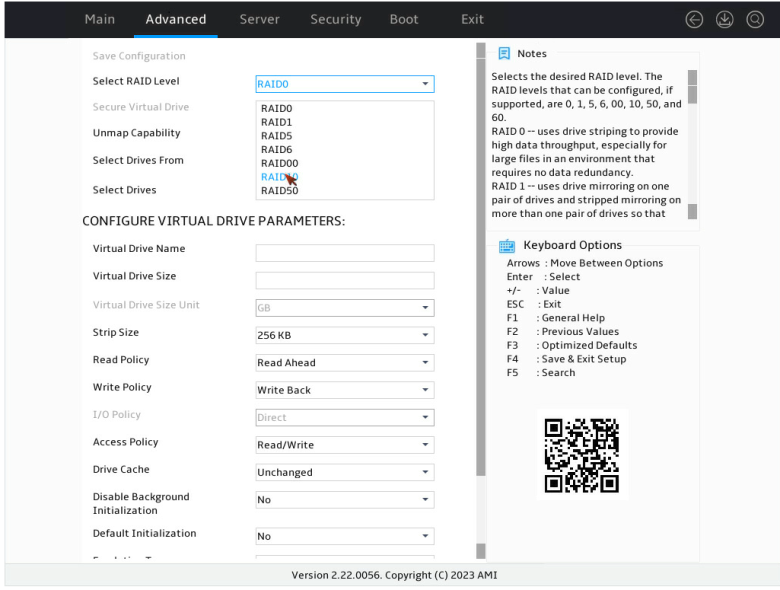Click the Keyboard Options keyboard icon
780x590 pixels.
tap(507, 245)
